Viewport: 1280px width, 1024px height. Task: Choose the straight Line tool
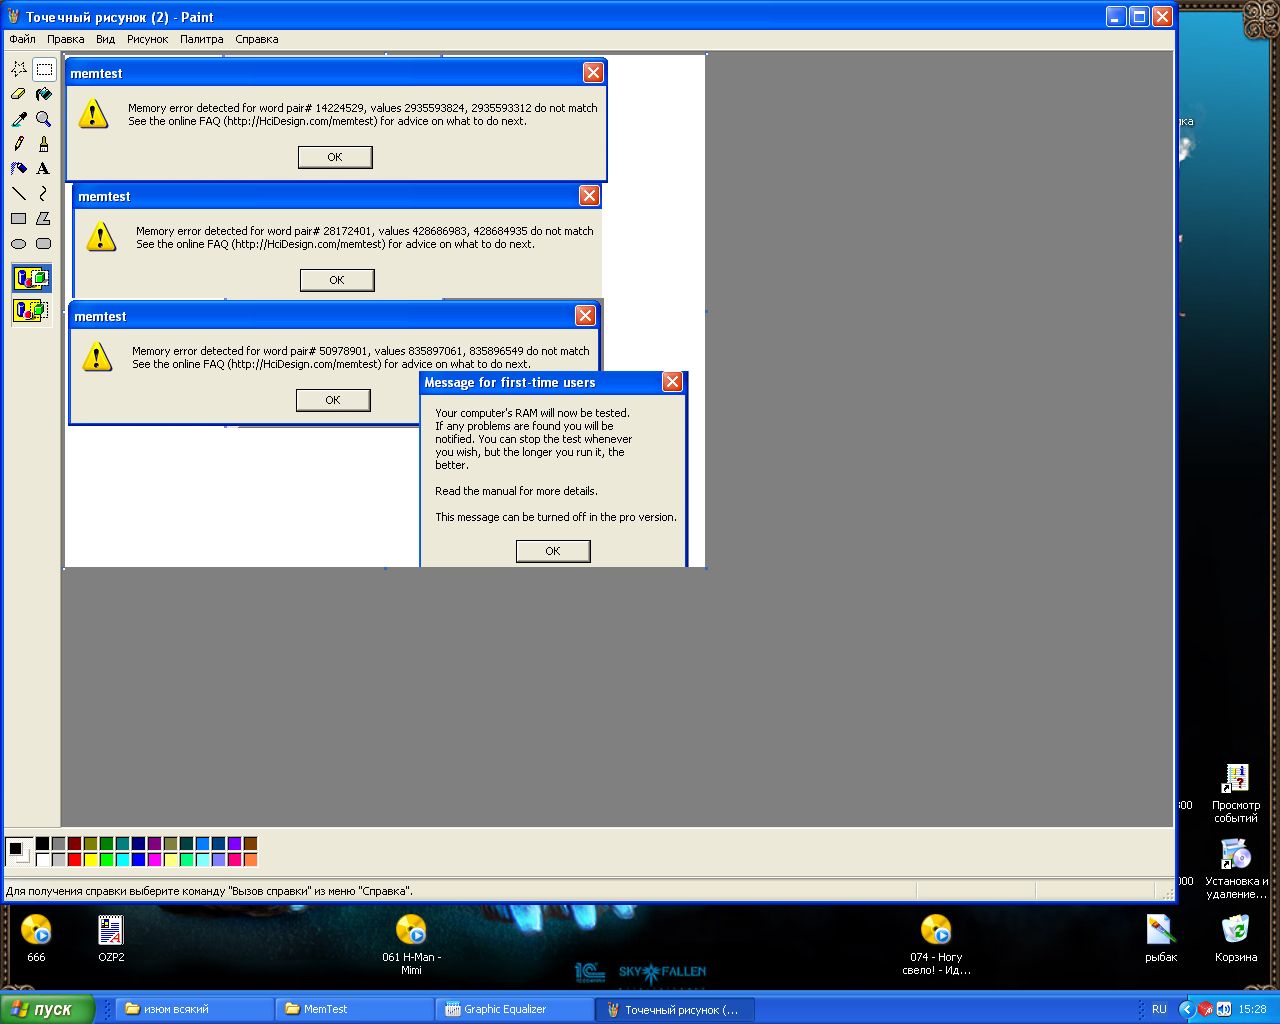pos(19,194)
